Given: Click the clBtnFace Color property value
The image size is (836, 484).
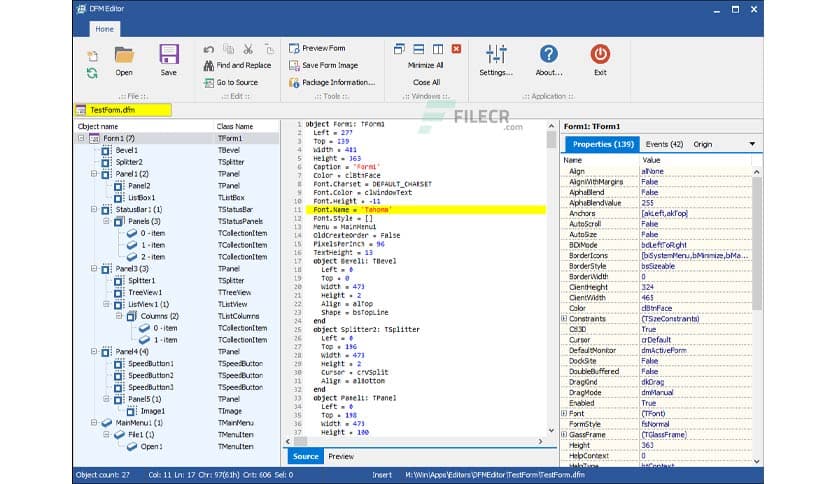Looking at the screenshot, I should (657, 308).
